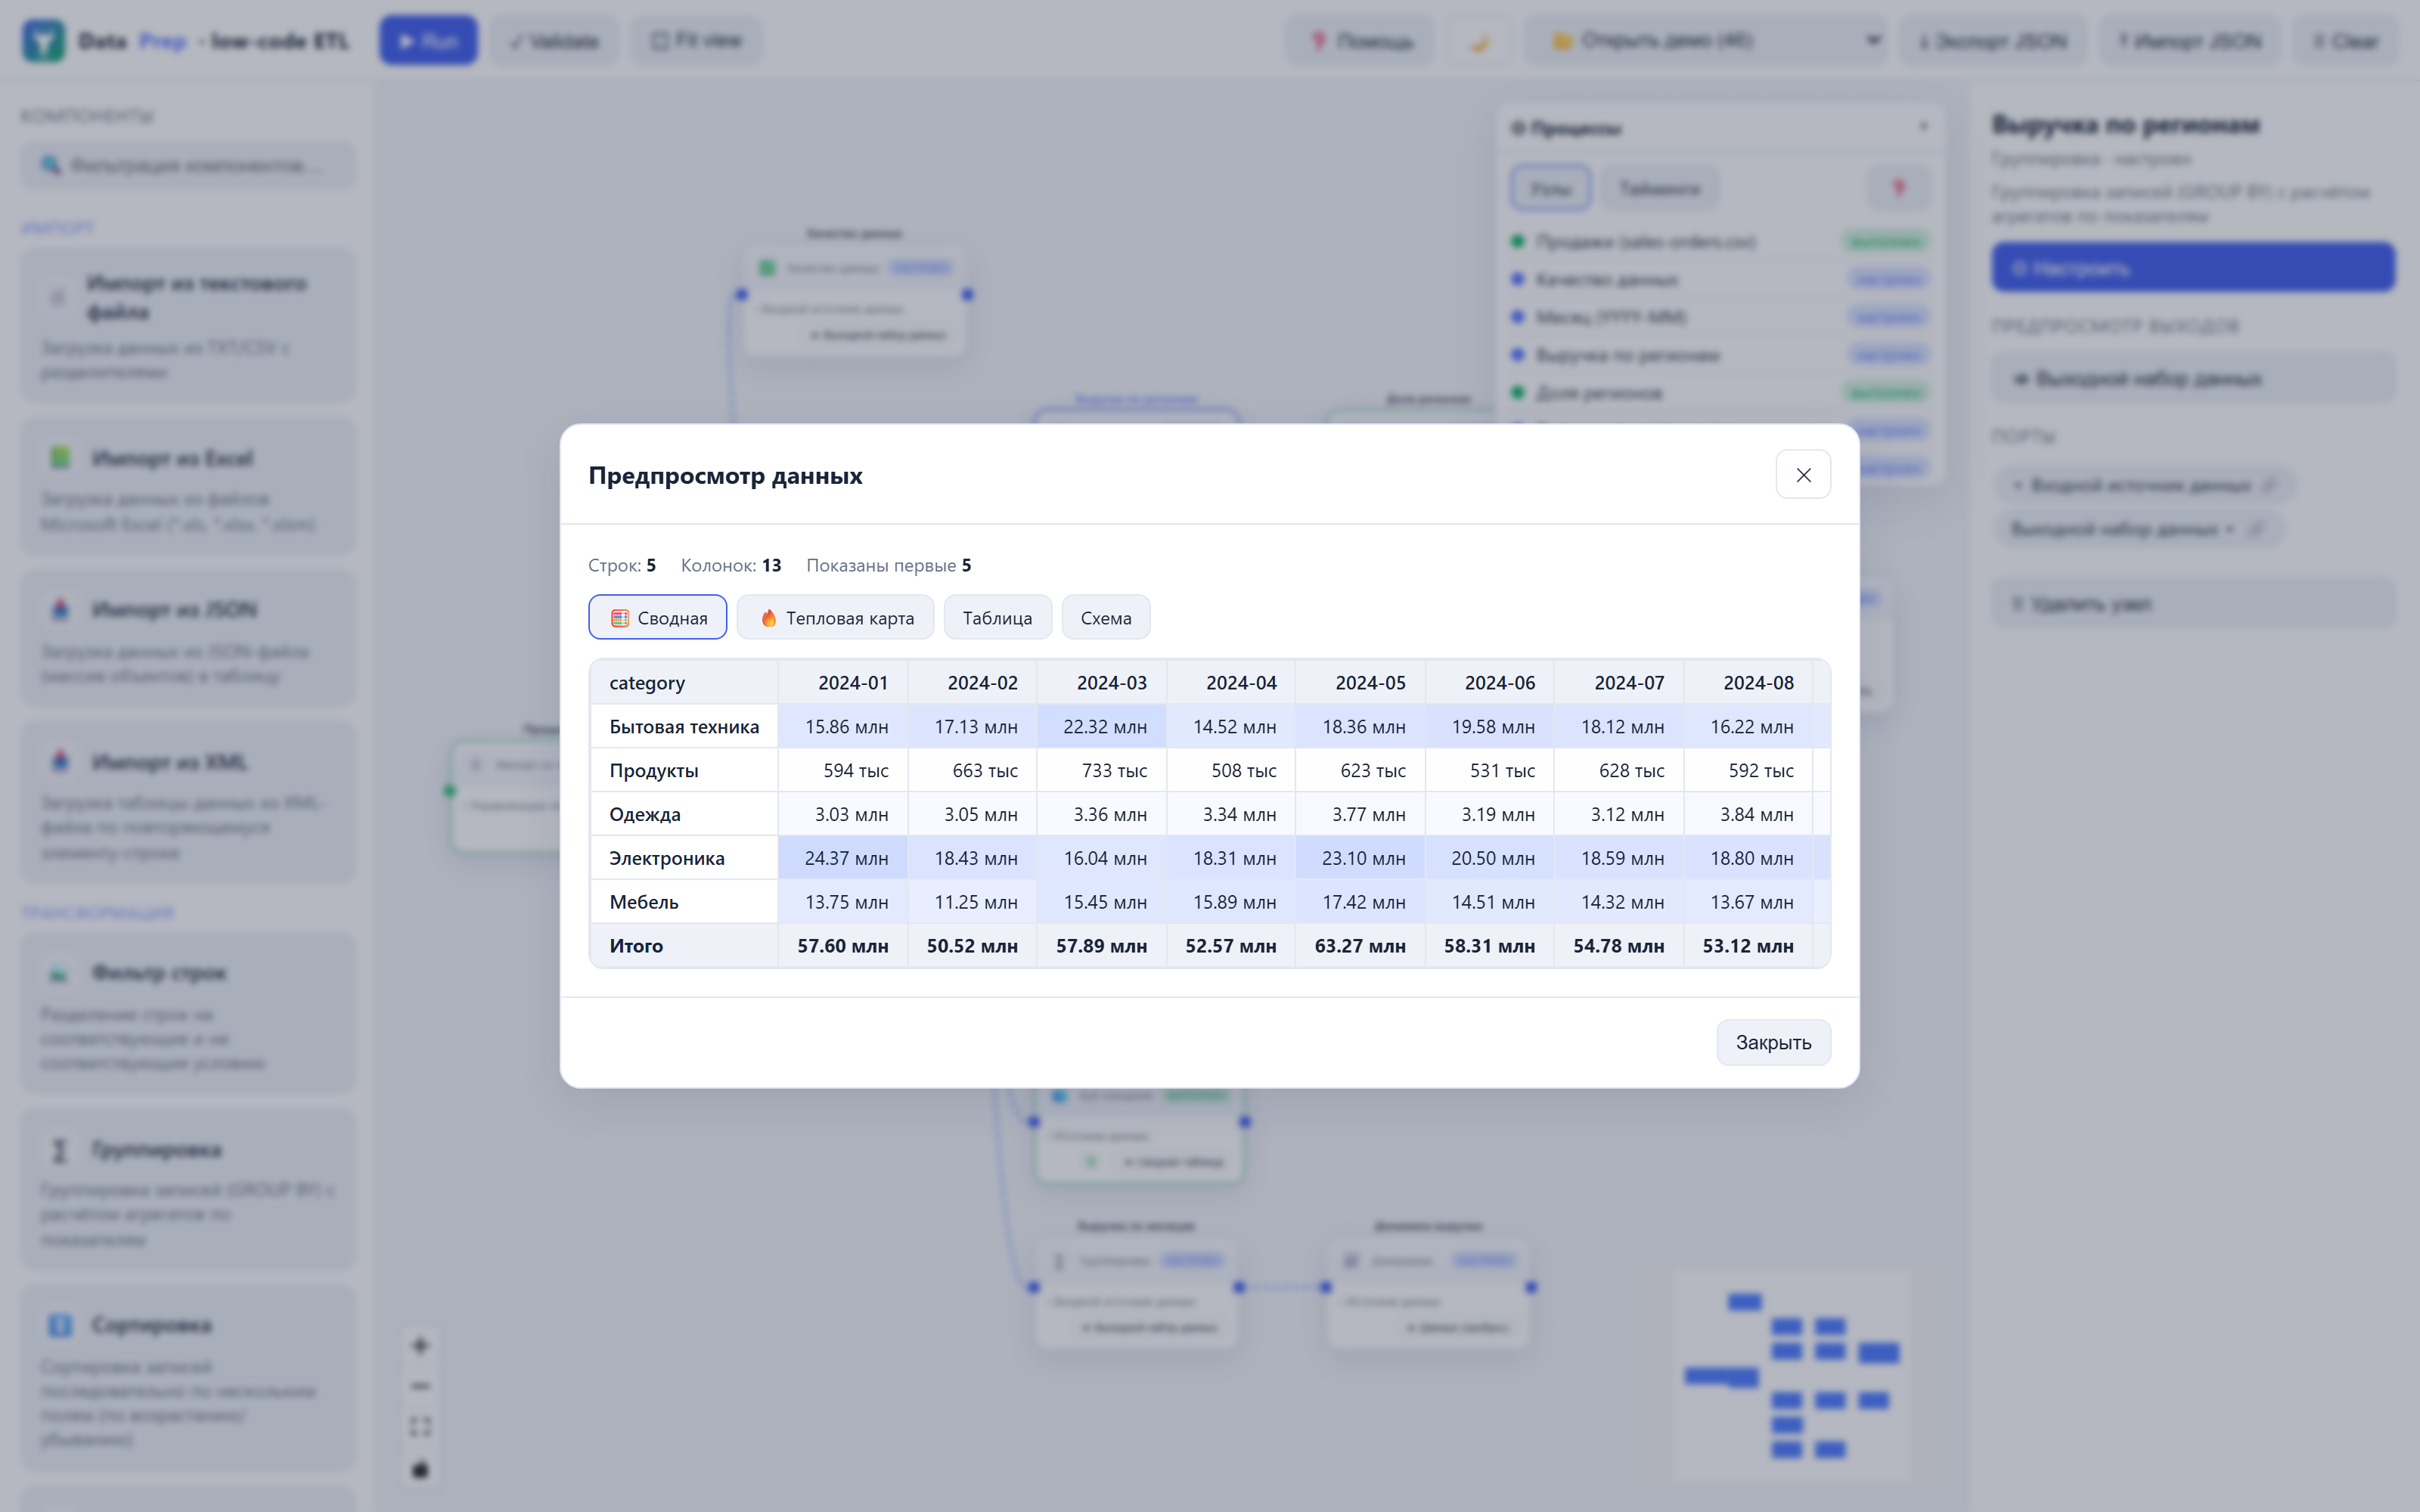Viewport: 2420px width, 1512px height.
Task: Select the Таймлайн tab in the processes panel
Action: pos(1660,188)
